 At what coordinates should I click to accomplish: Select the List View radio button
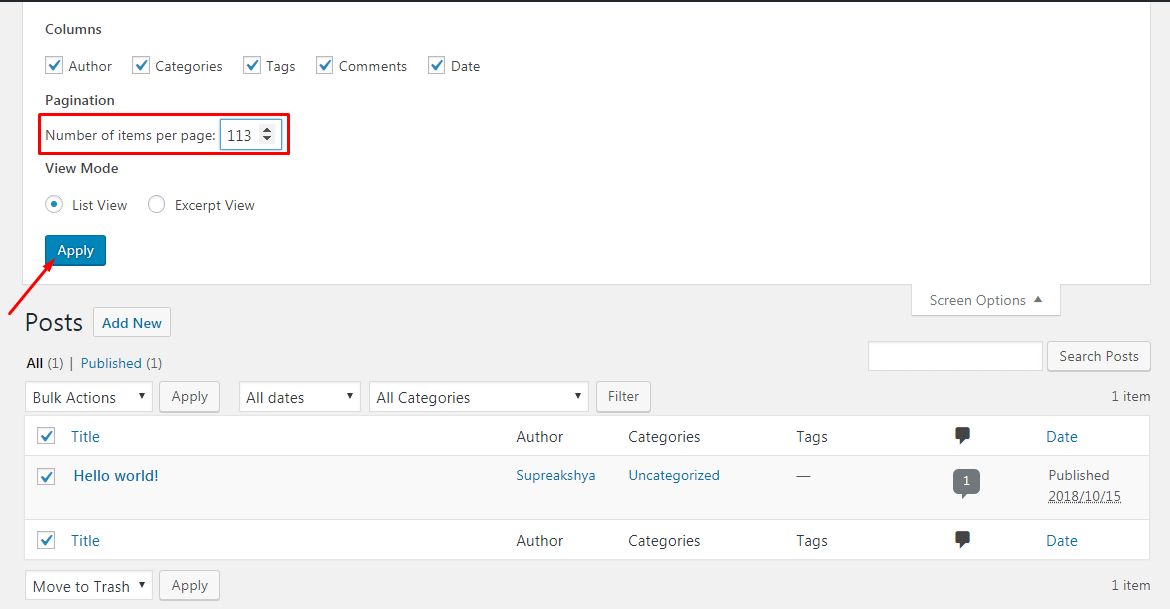tap(54, 204)
